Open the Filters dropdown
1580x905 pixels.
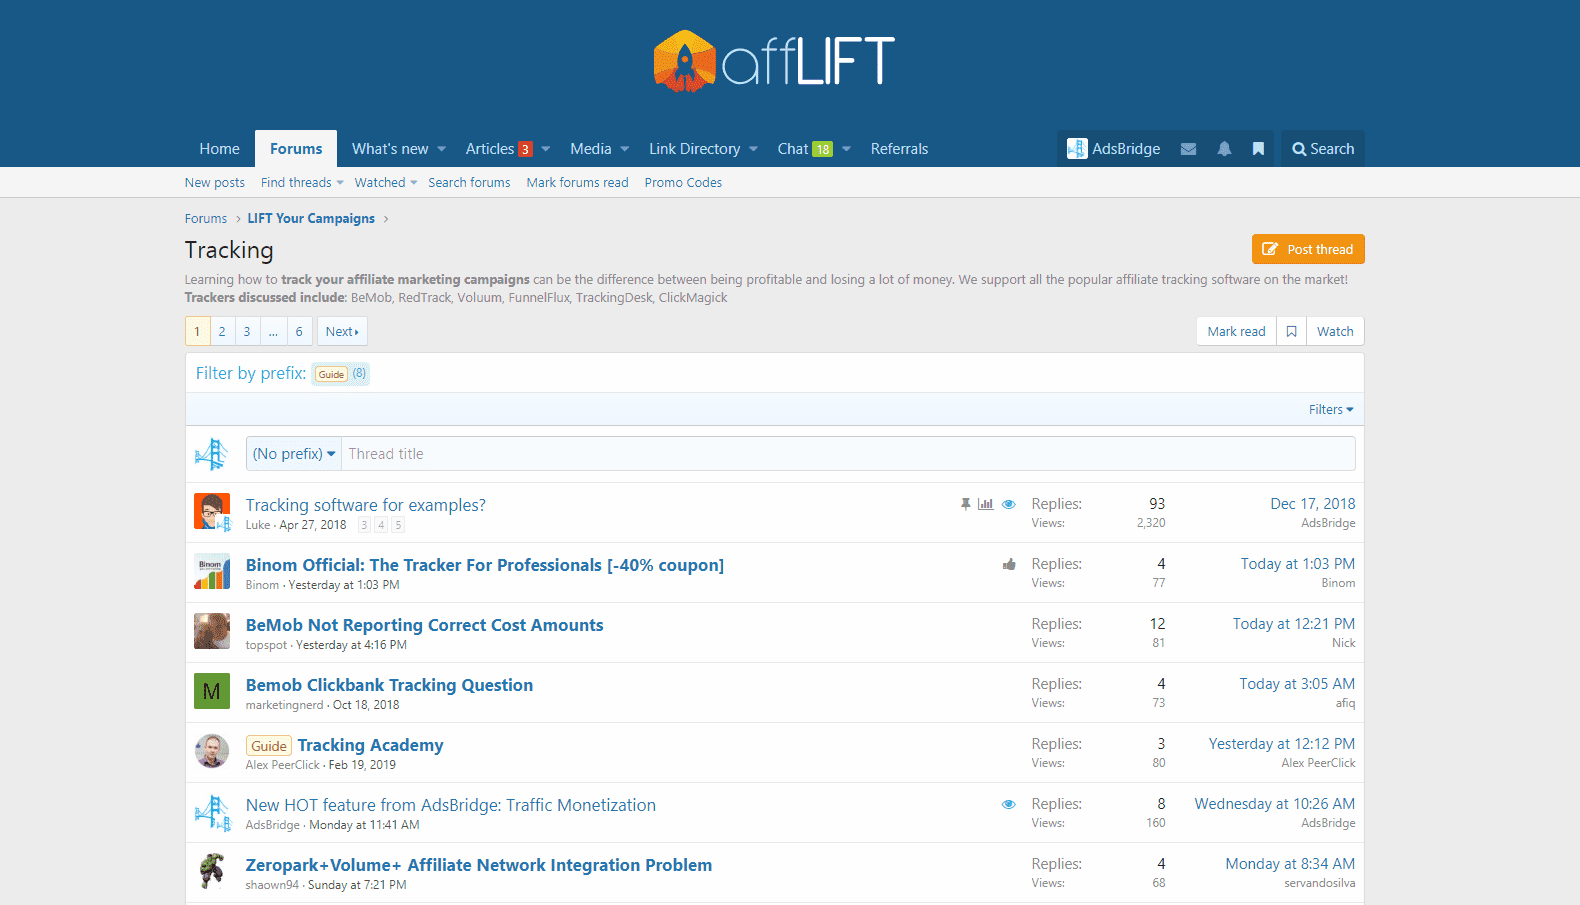[1331, 410]
